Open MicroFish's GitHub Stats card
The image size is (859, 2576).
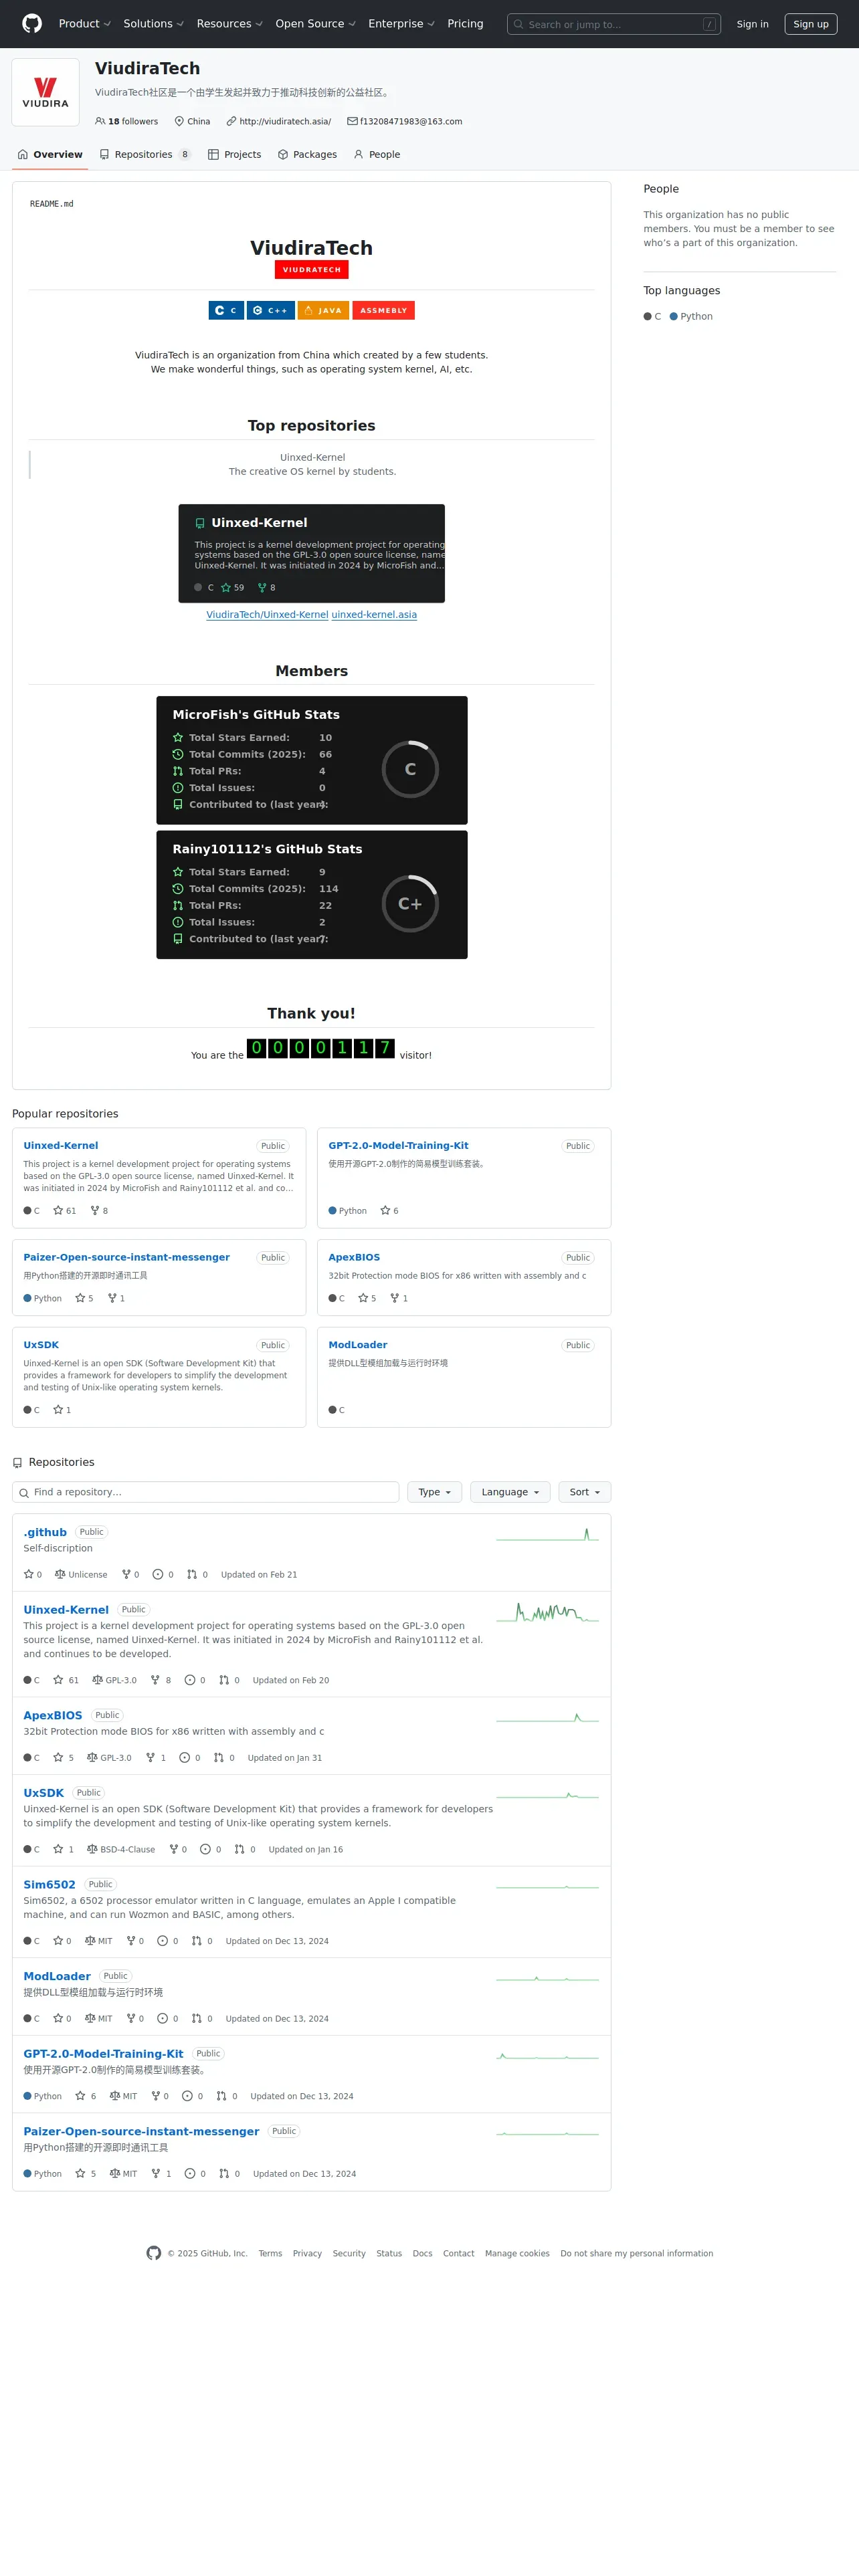(x=312, y=760)
